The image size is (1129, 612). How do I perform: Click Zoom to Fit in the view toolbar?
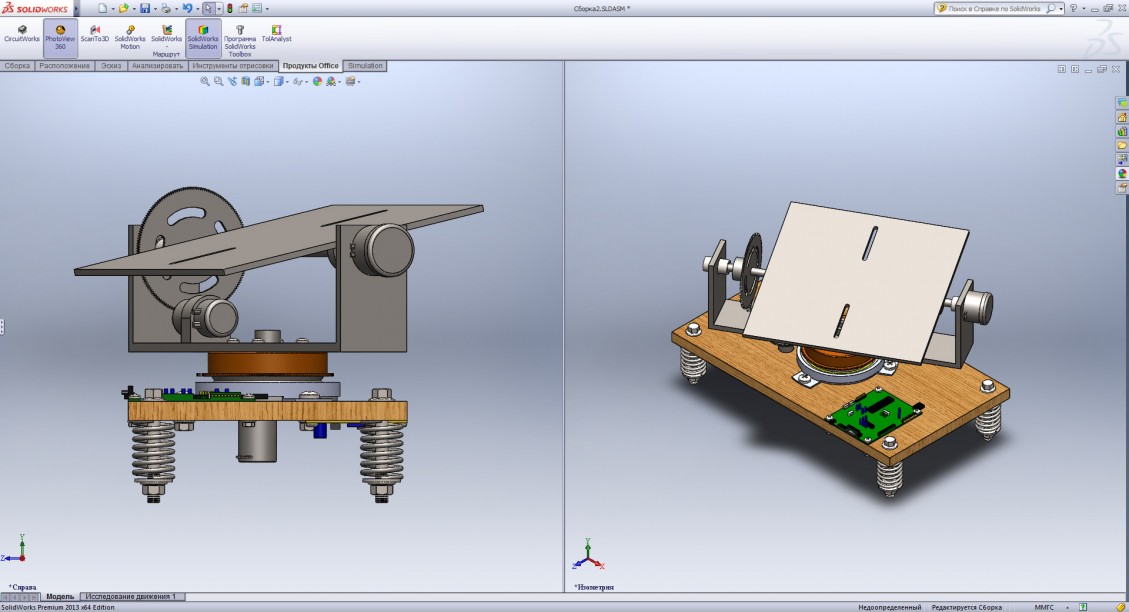point(205,81)
